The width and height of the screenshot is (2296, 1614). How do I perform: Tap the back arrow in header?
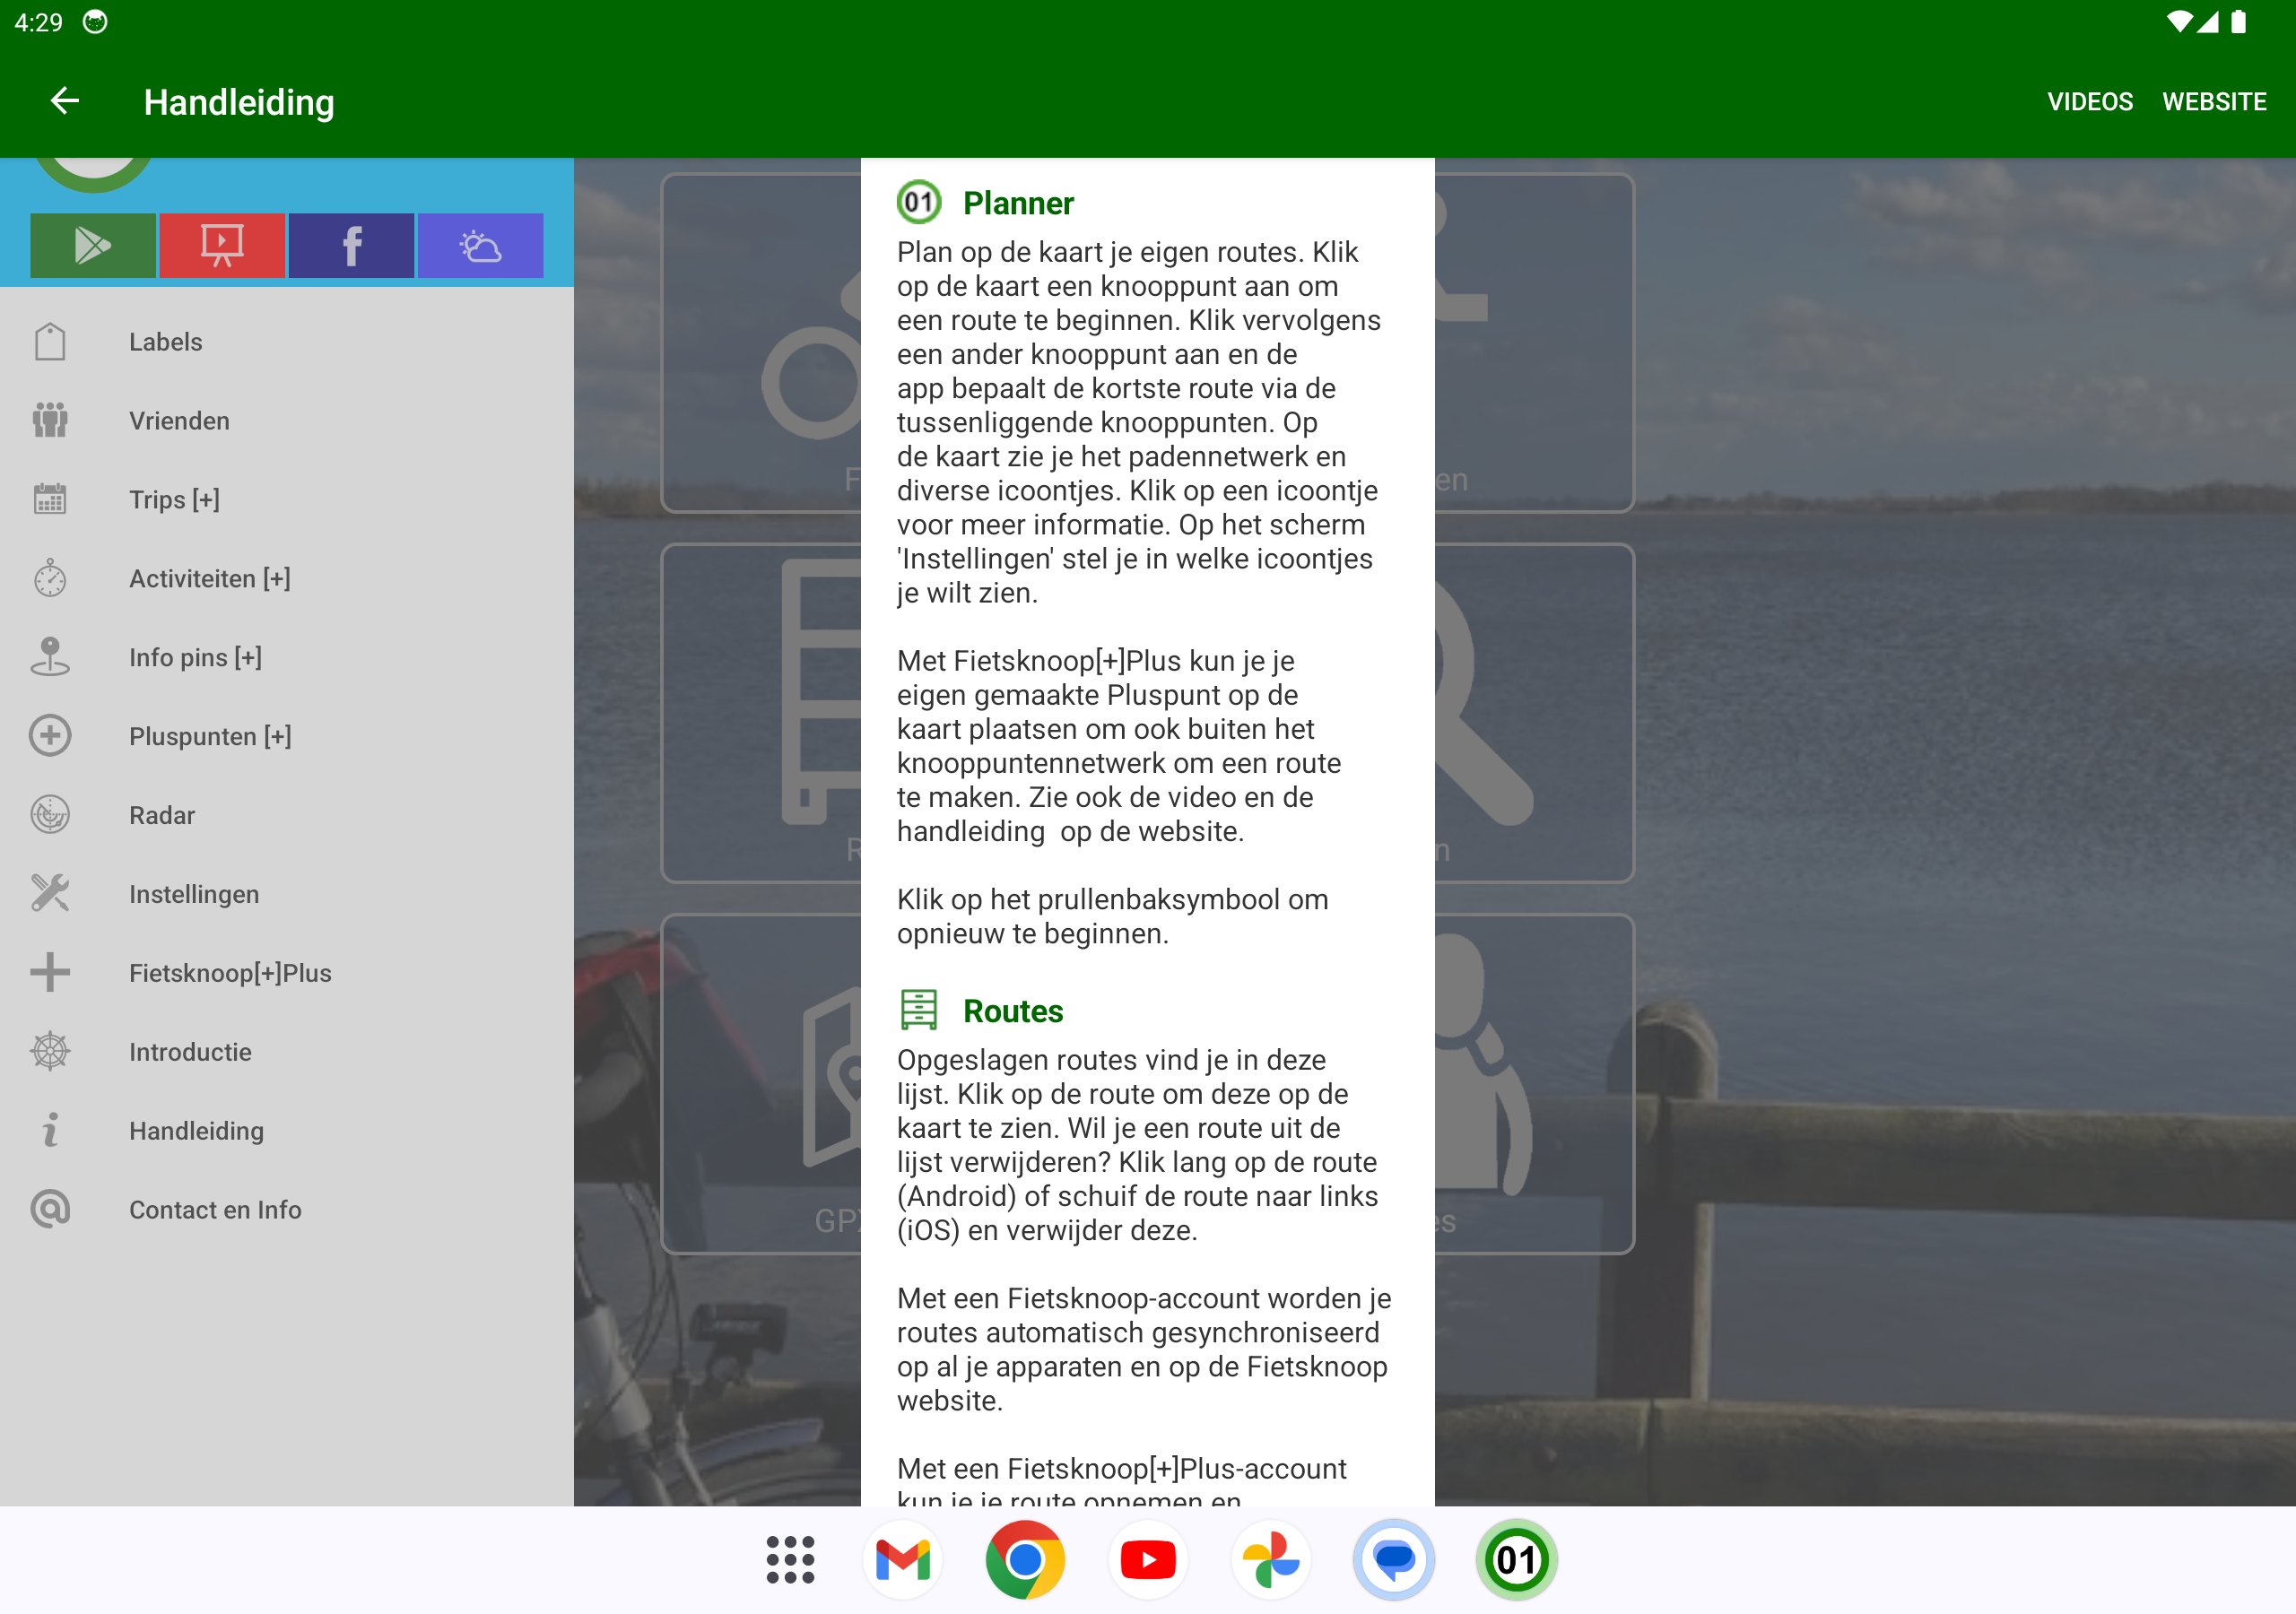[65, 101]
